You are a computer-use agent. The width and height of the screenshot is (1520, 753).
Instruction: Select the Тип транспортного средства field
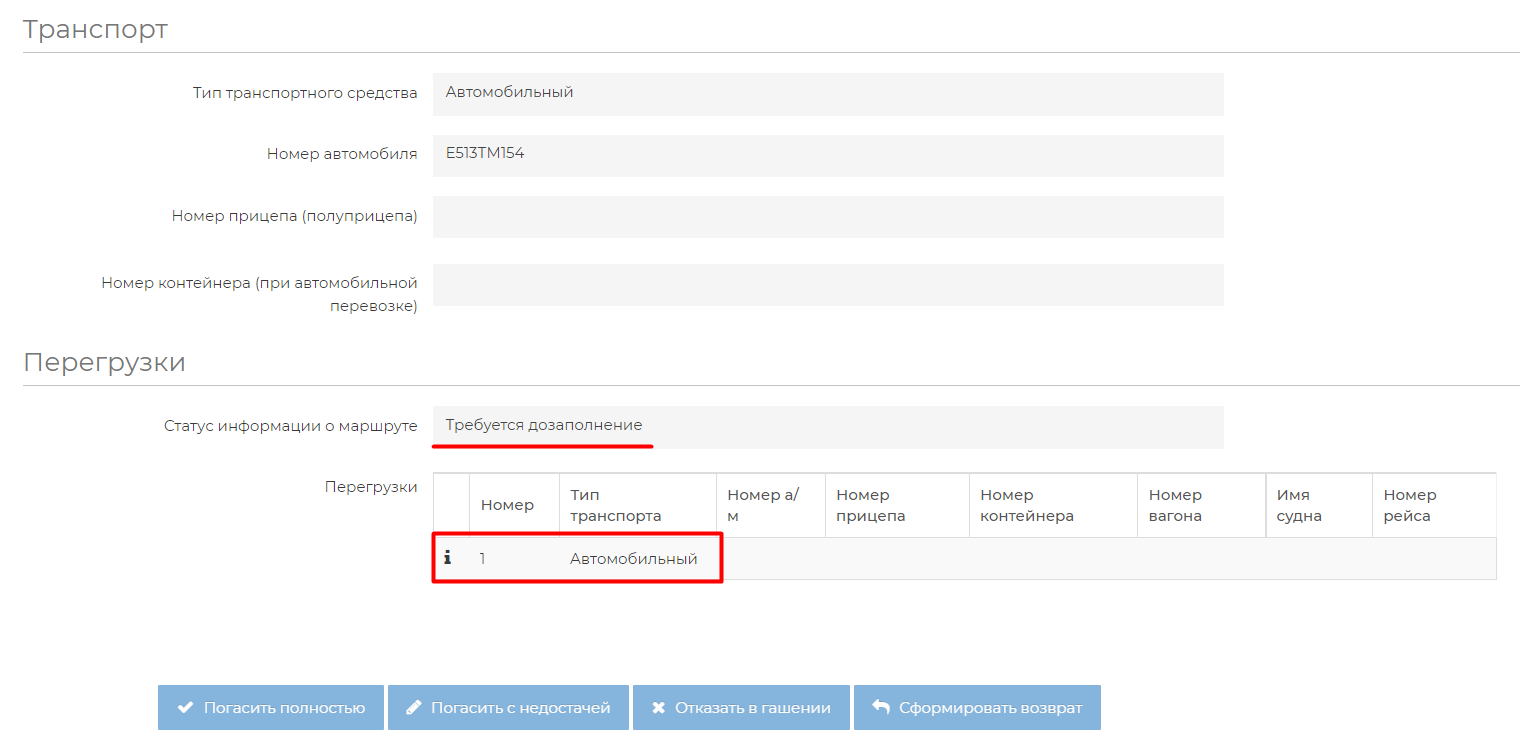(x=827, y=93)
